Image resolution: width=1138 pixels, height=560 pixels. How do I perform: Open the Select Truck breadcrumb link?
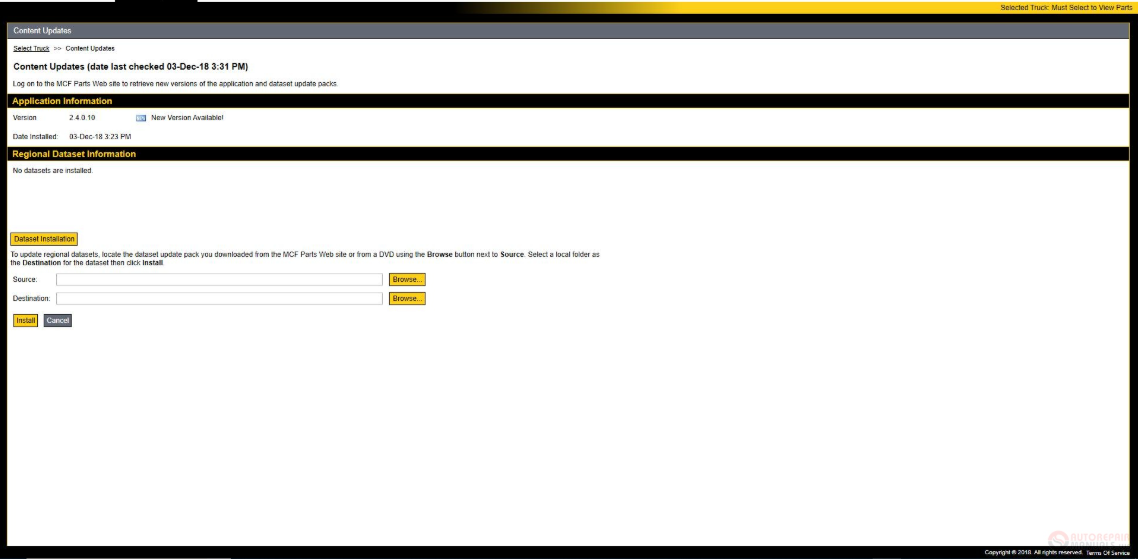click(x=31, y=49)
